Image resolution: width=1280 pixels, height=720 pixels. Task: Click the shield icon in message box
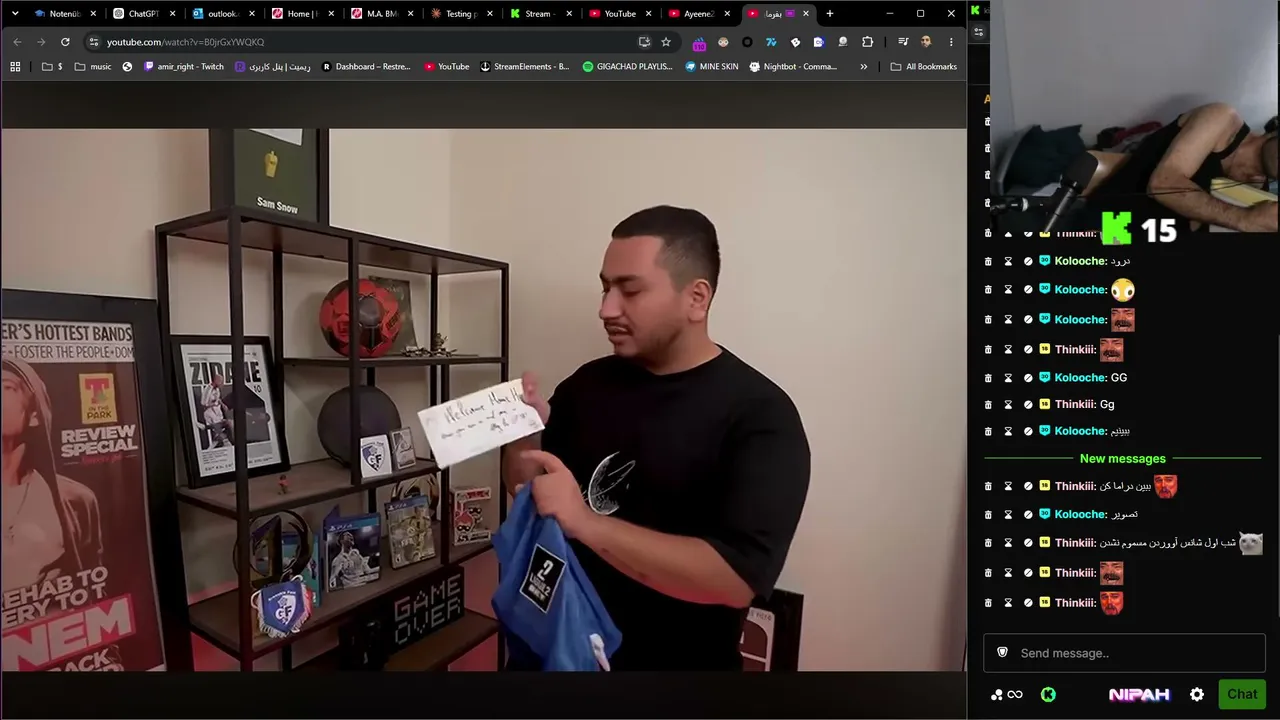1002,653
